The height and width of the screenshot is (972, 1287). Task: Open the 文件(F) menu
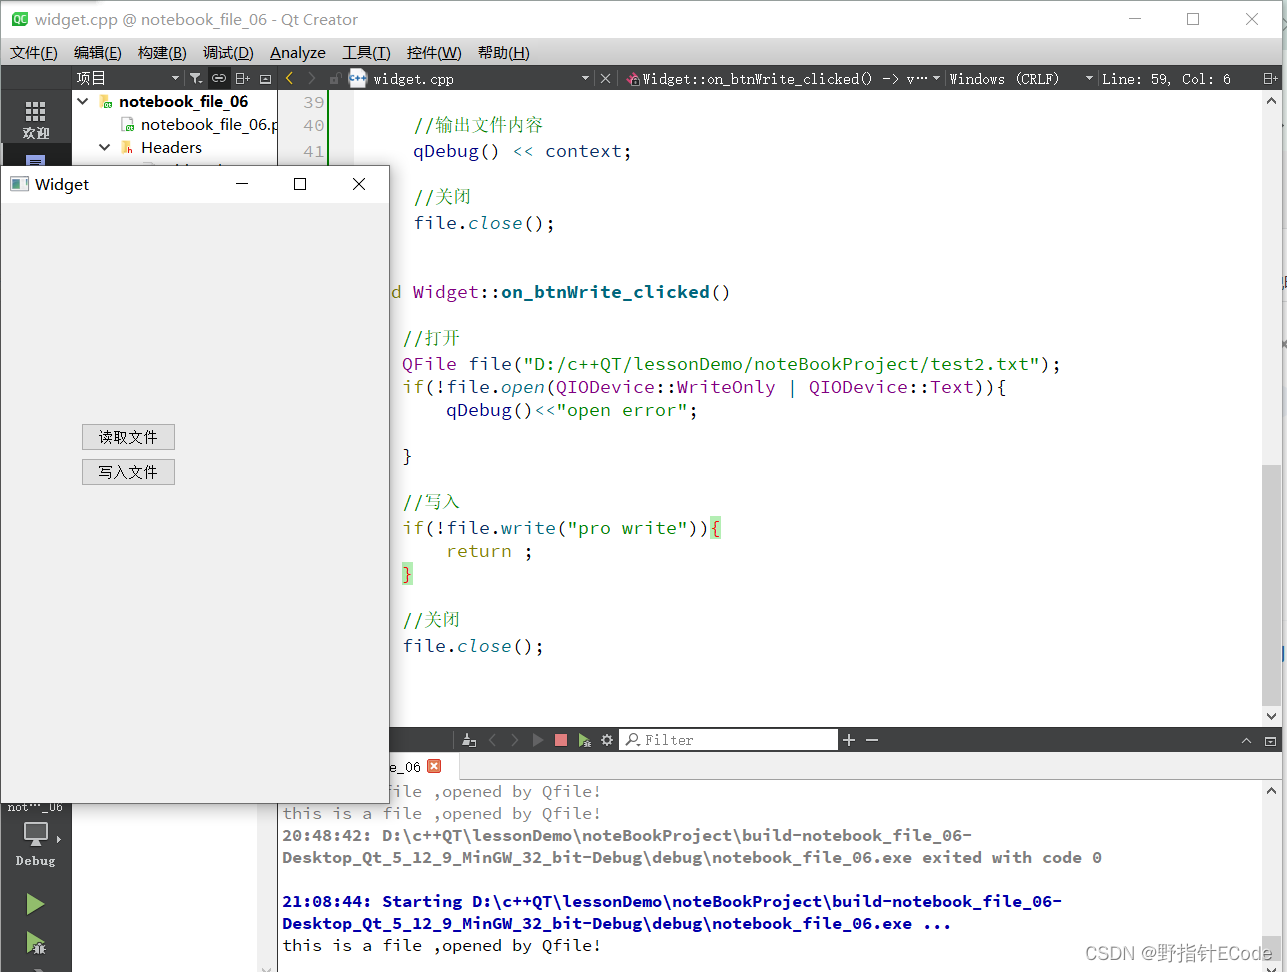pyautogui.click(x=34, y=52)
